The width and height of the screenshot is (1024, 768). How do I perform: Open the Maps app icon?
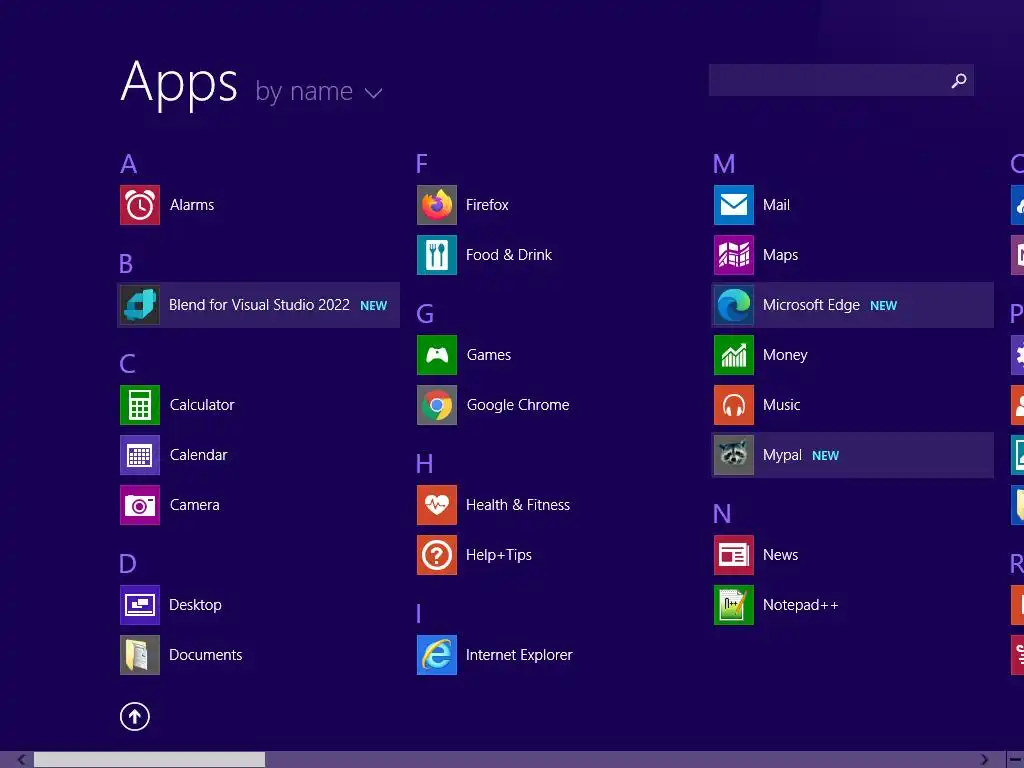tap(734, 255)
